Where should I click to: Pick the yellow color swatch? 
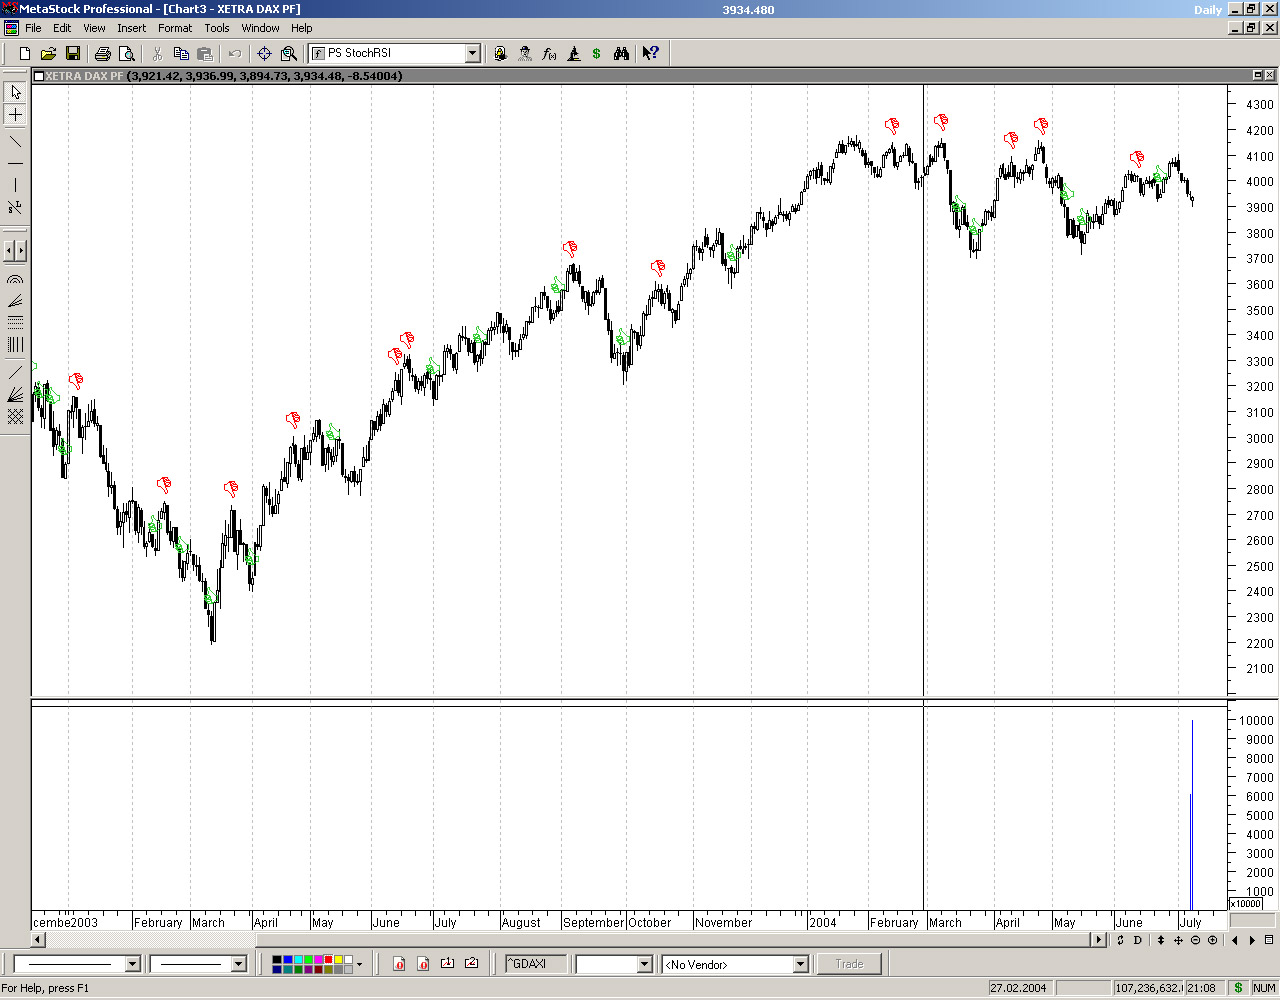(x=338, y=960)
